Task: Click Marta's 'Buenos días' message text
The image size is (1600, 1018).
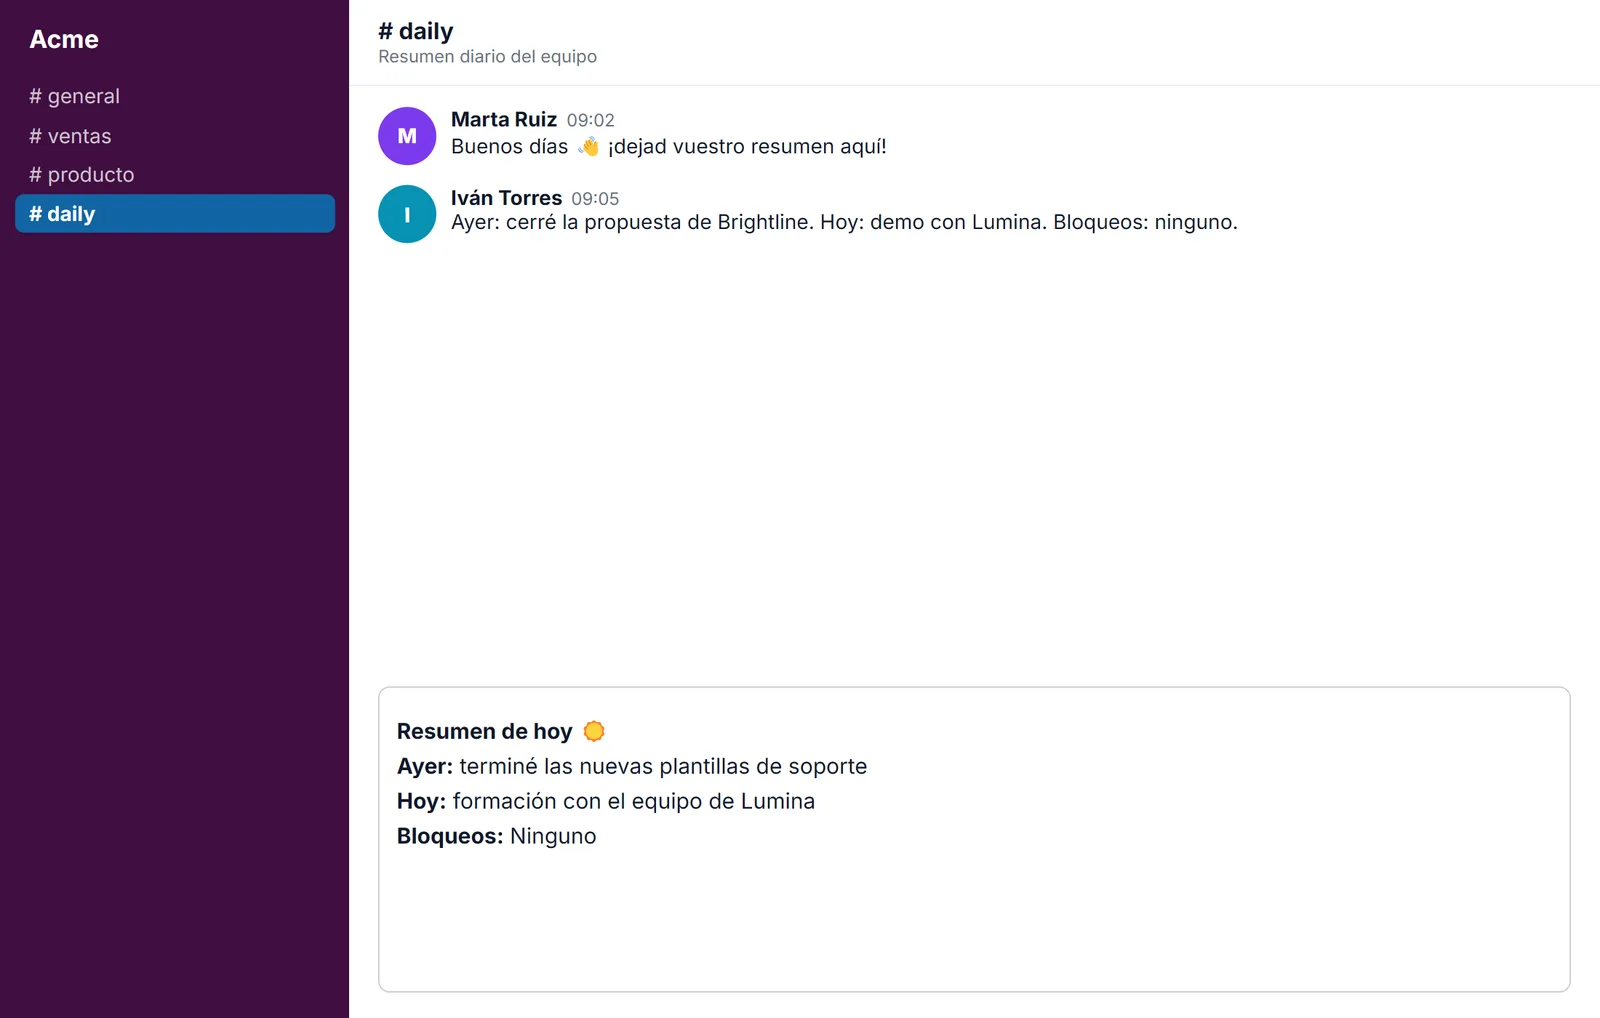Action: coord(669,146)
